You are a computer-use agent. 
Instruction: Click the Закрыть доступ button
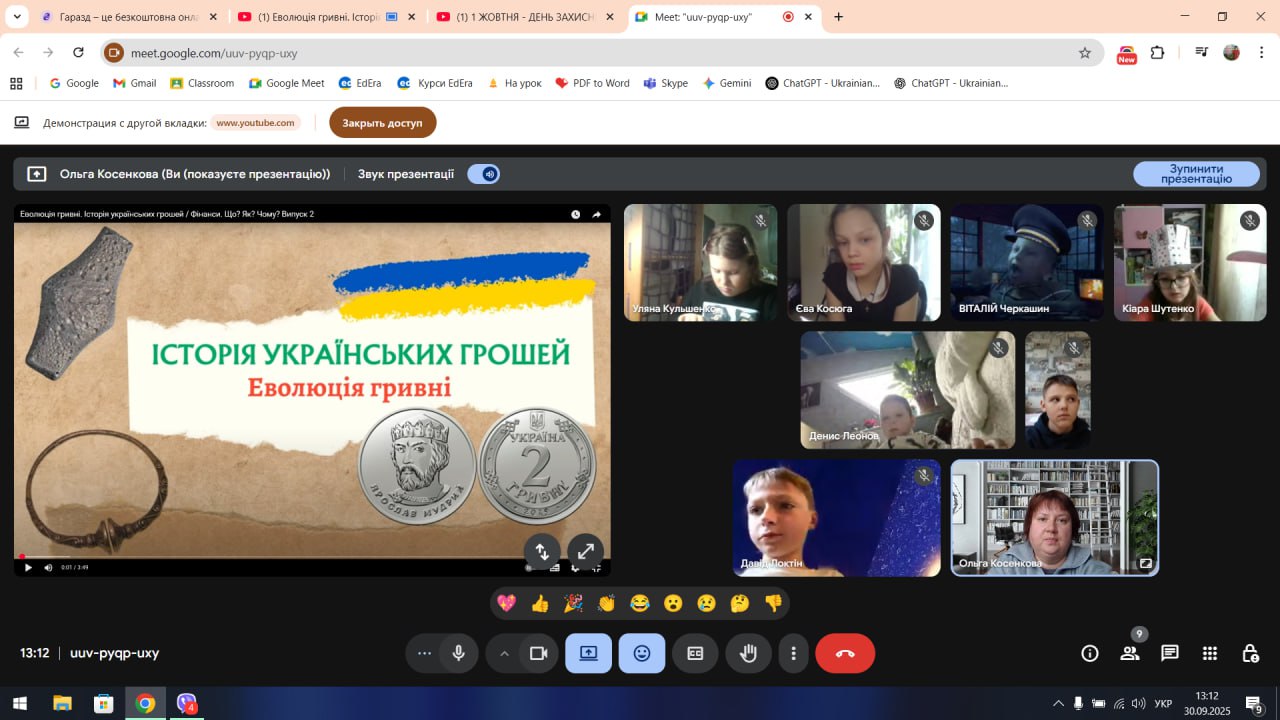tap(382, 123)
